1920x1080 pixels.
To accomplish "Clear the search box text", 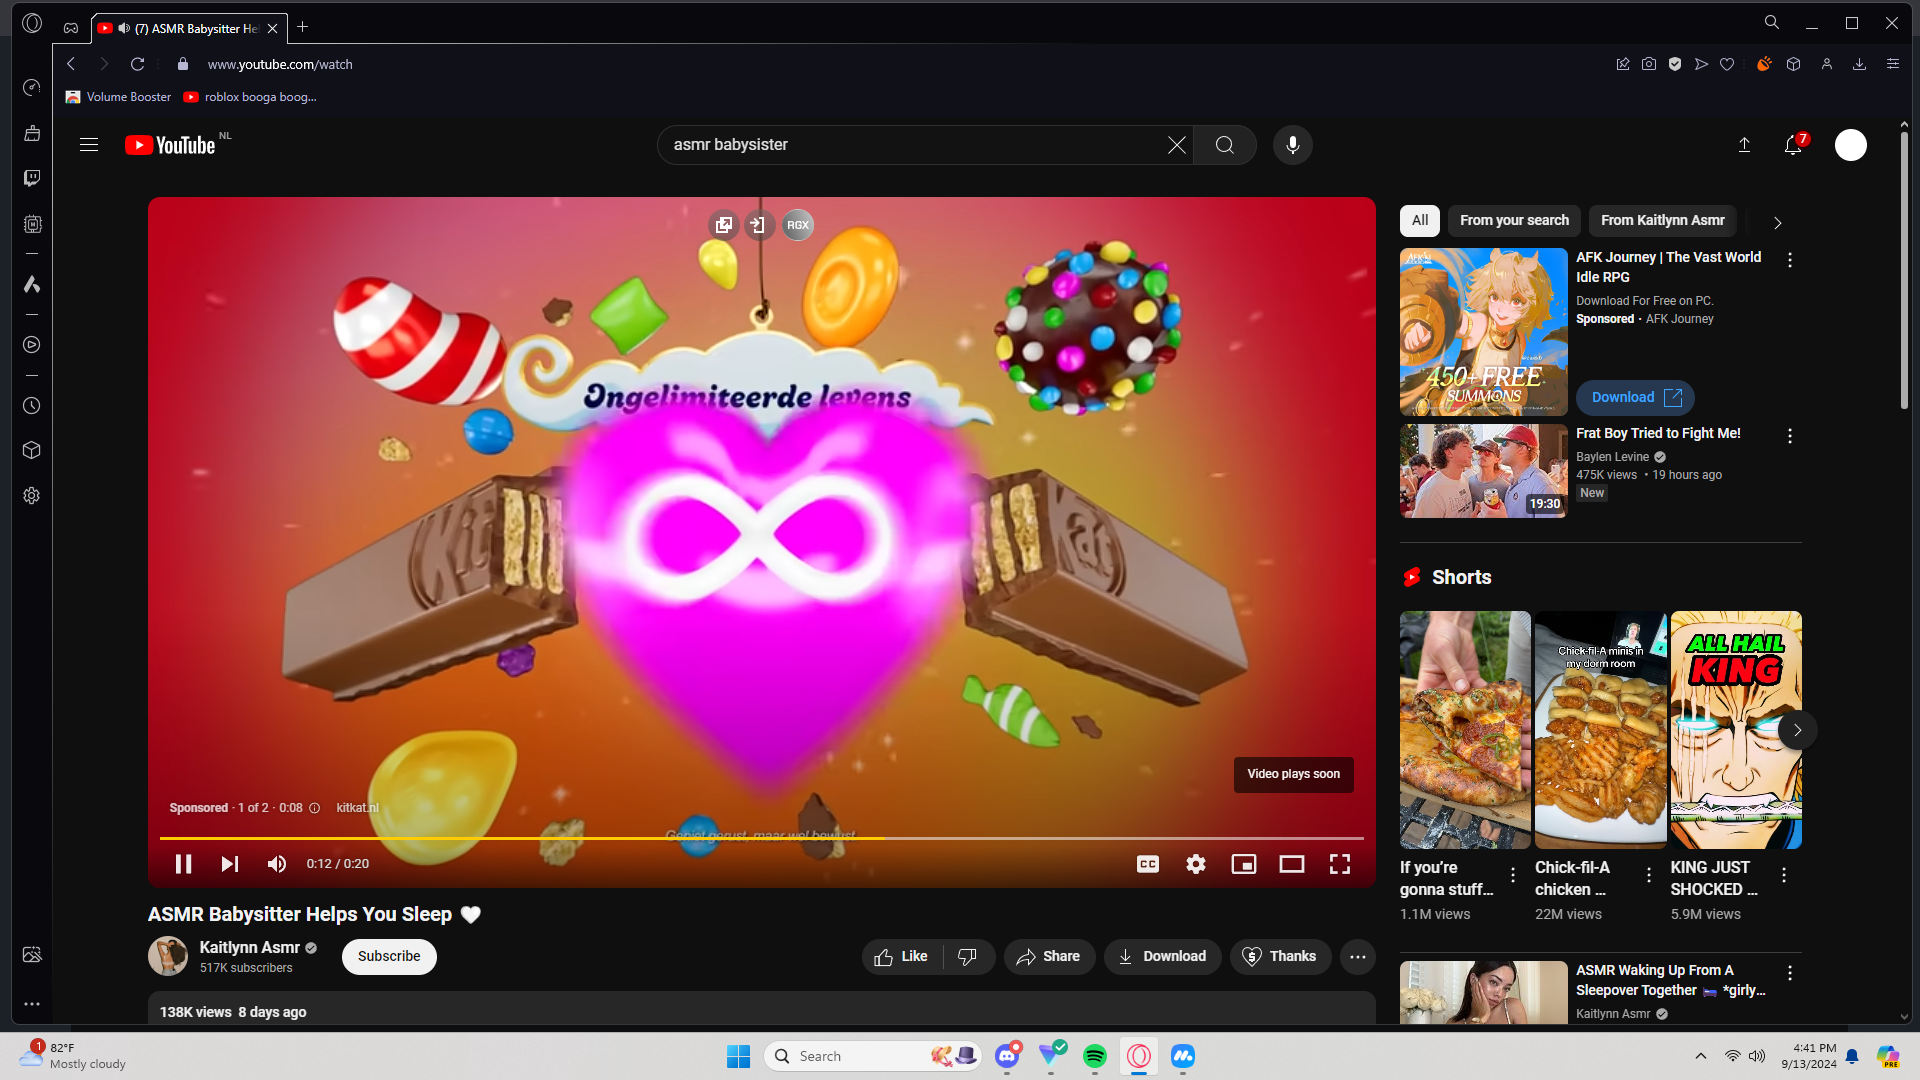I will coord(1177,145).
